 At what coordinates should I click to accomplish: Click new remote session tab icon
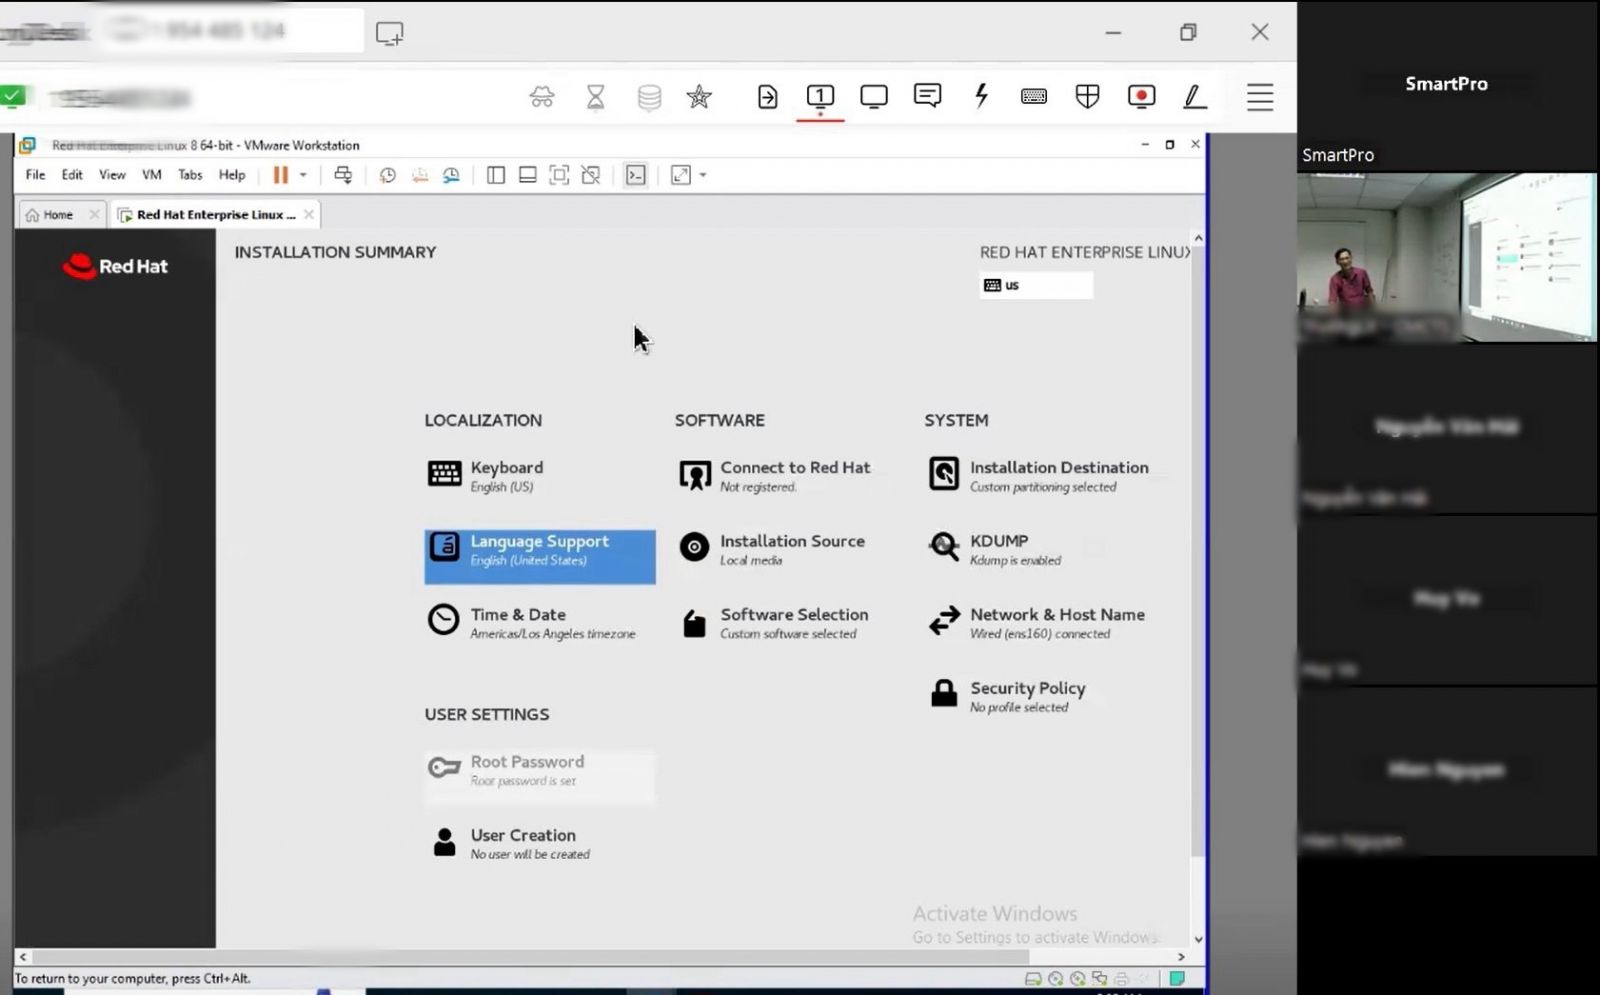(x=389, y=33)
